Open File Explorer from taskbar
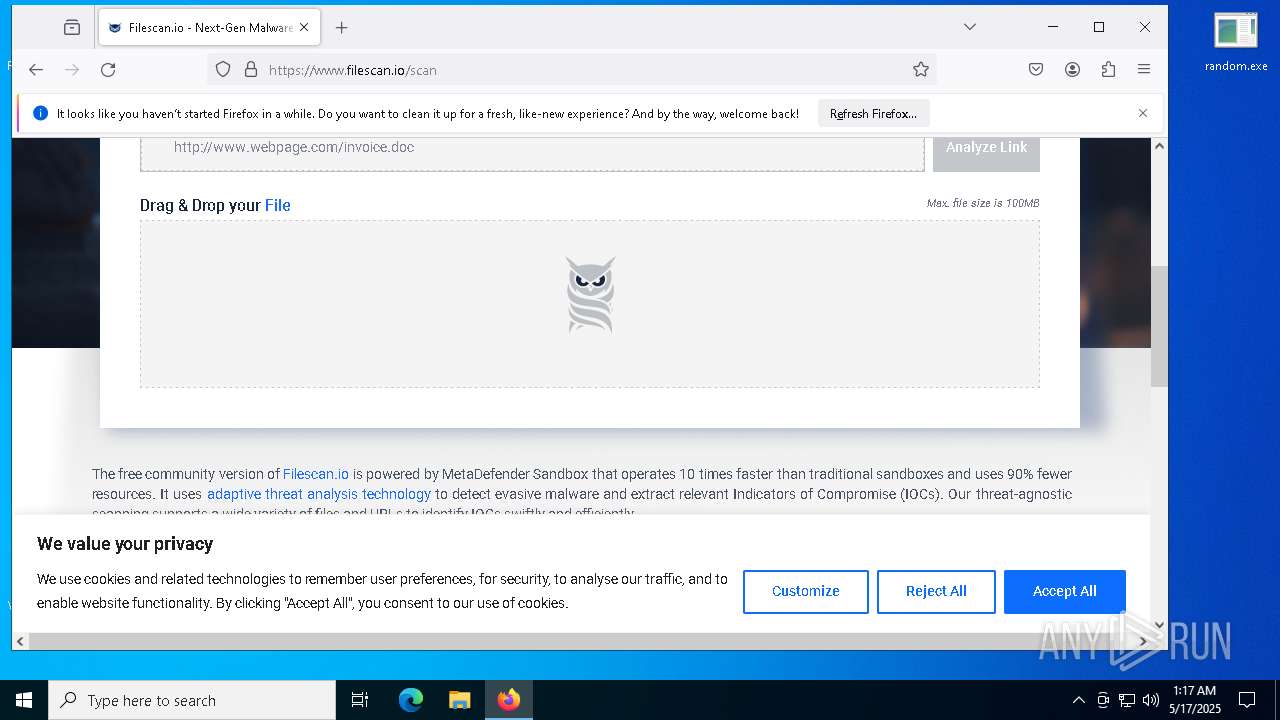Screen dimensions: 1280x720 [459, 700]
